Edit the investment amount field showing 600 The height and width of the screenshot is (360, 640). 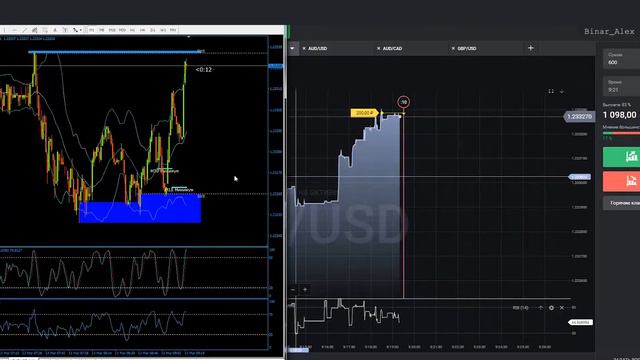click(x=622, y=59)
